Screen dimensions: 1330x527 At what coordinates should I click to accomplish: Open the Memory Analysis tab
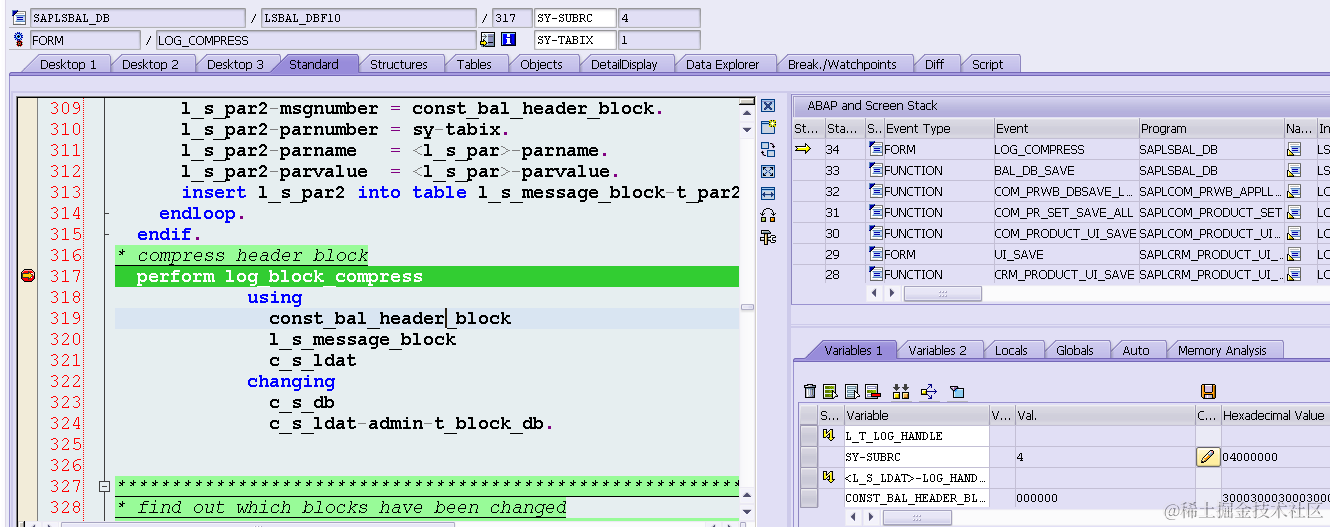(1221, 350)
